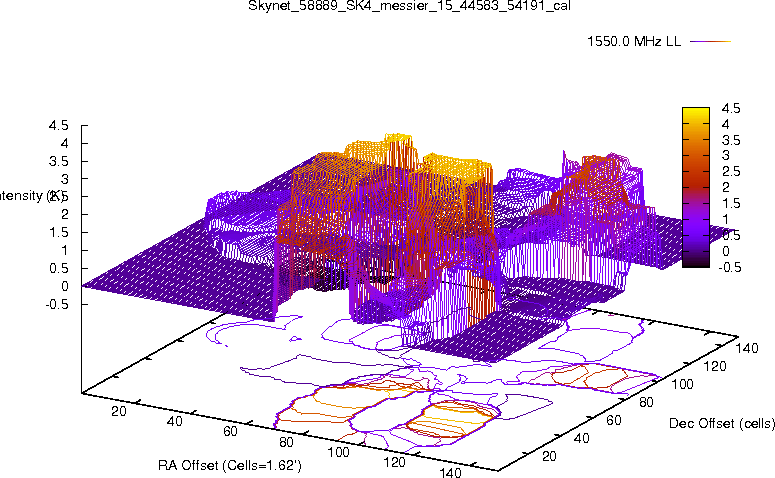Screen dimensions: 775x478
Task: Select the 4.5 label on the color bar
Action: click(731, 108)
